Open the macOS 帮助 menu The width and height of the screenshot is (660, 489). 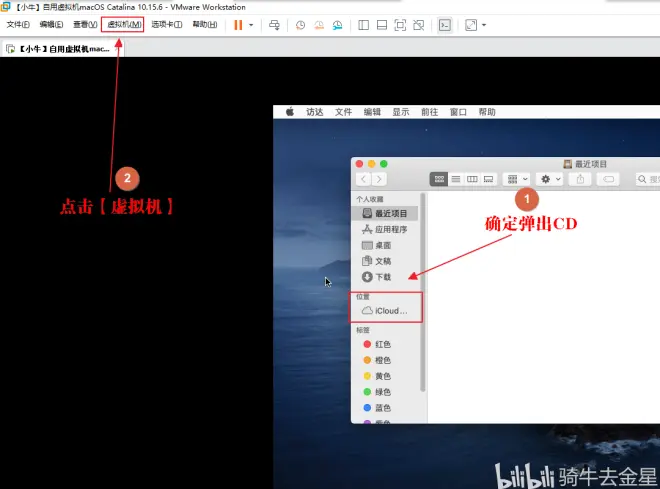[487, 112]
